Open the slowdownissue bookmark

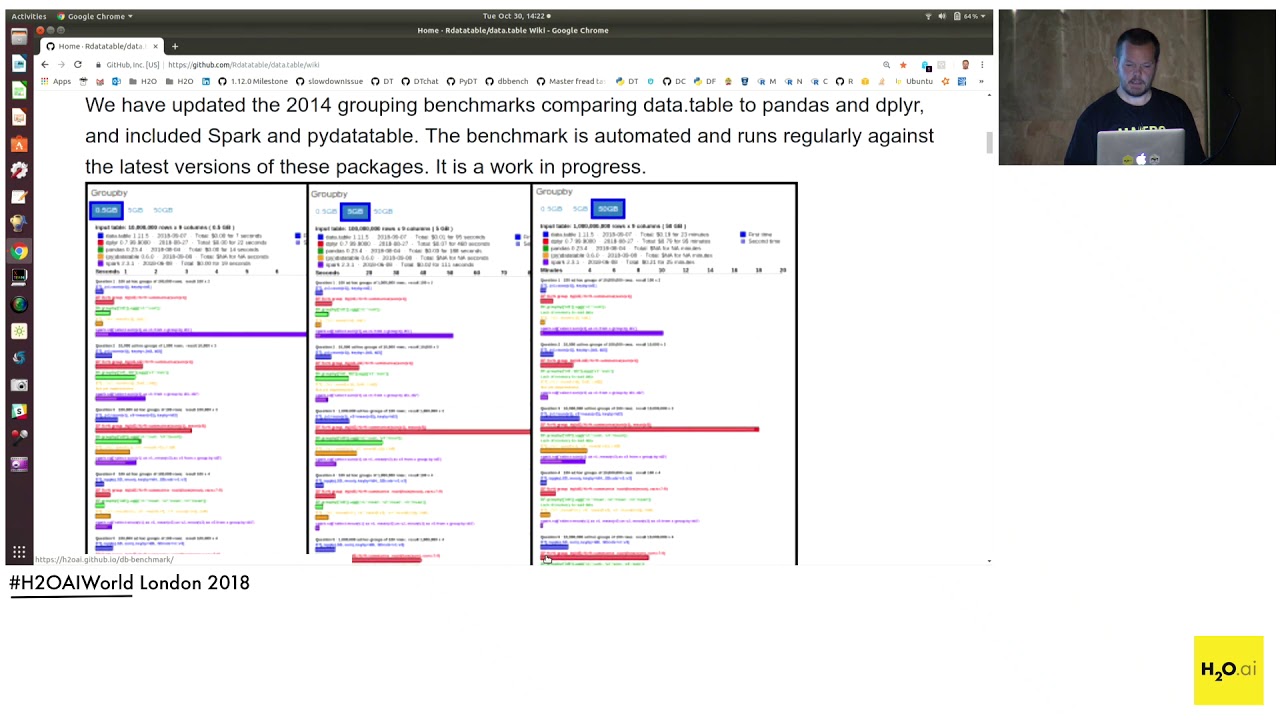tap(329, 81)
